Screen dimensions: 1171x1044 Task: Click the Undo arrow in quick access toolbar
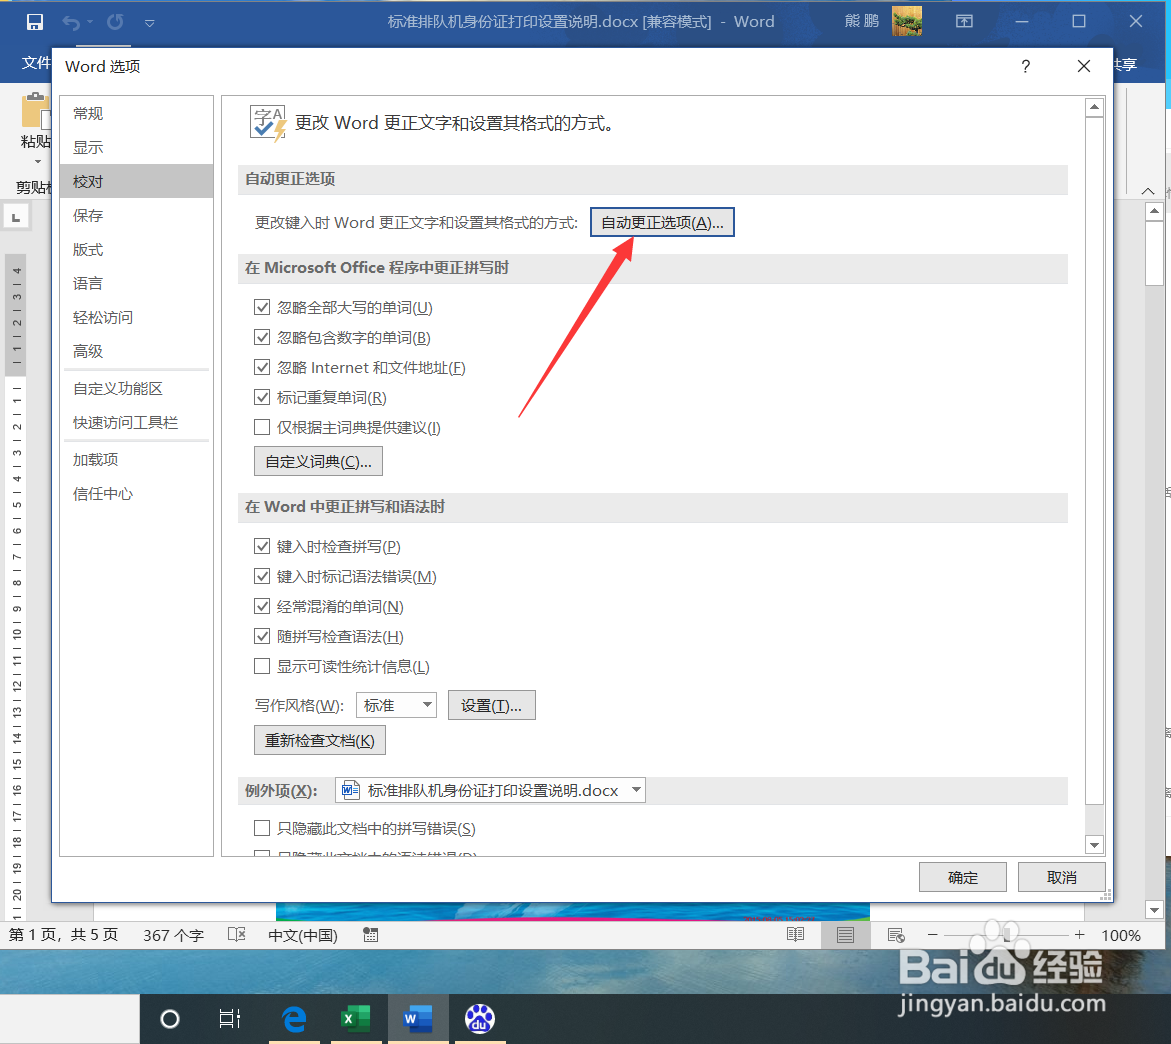click(71, 22)
